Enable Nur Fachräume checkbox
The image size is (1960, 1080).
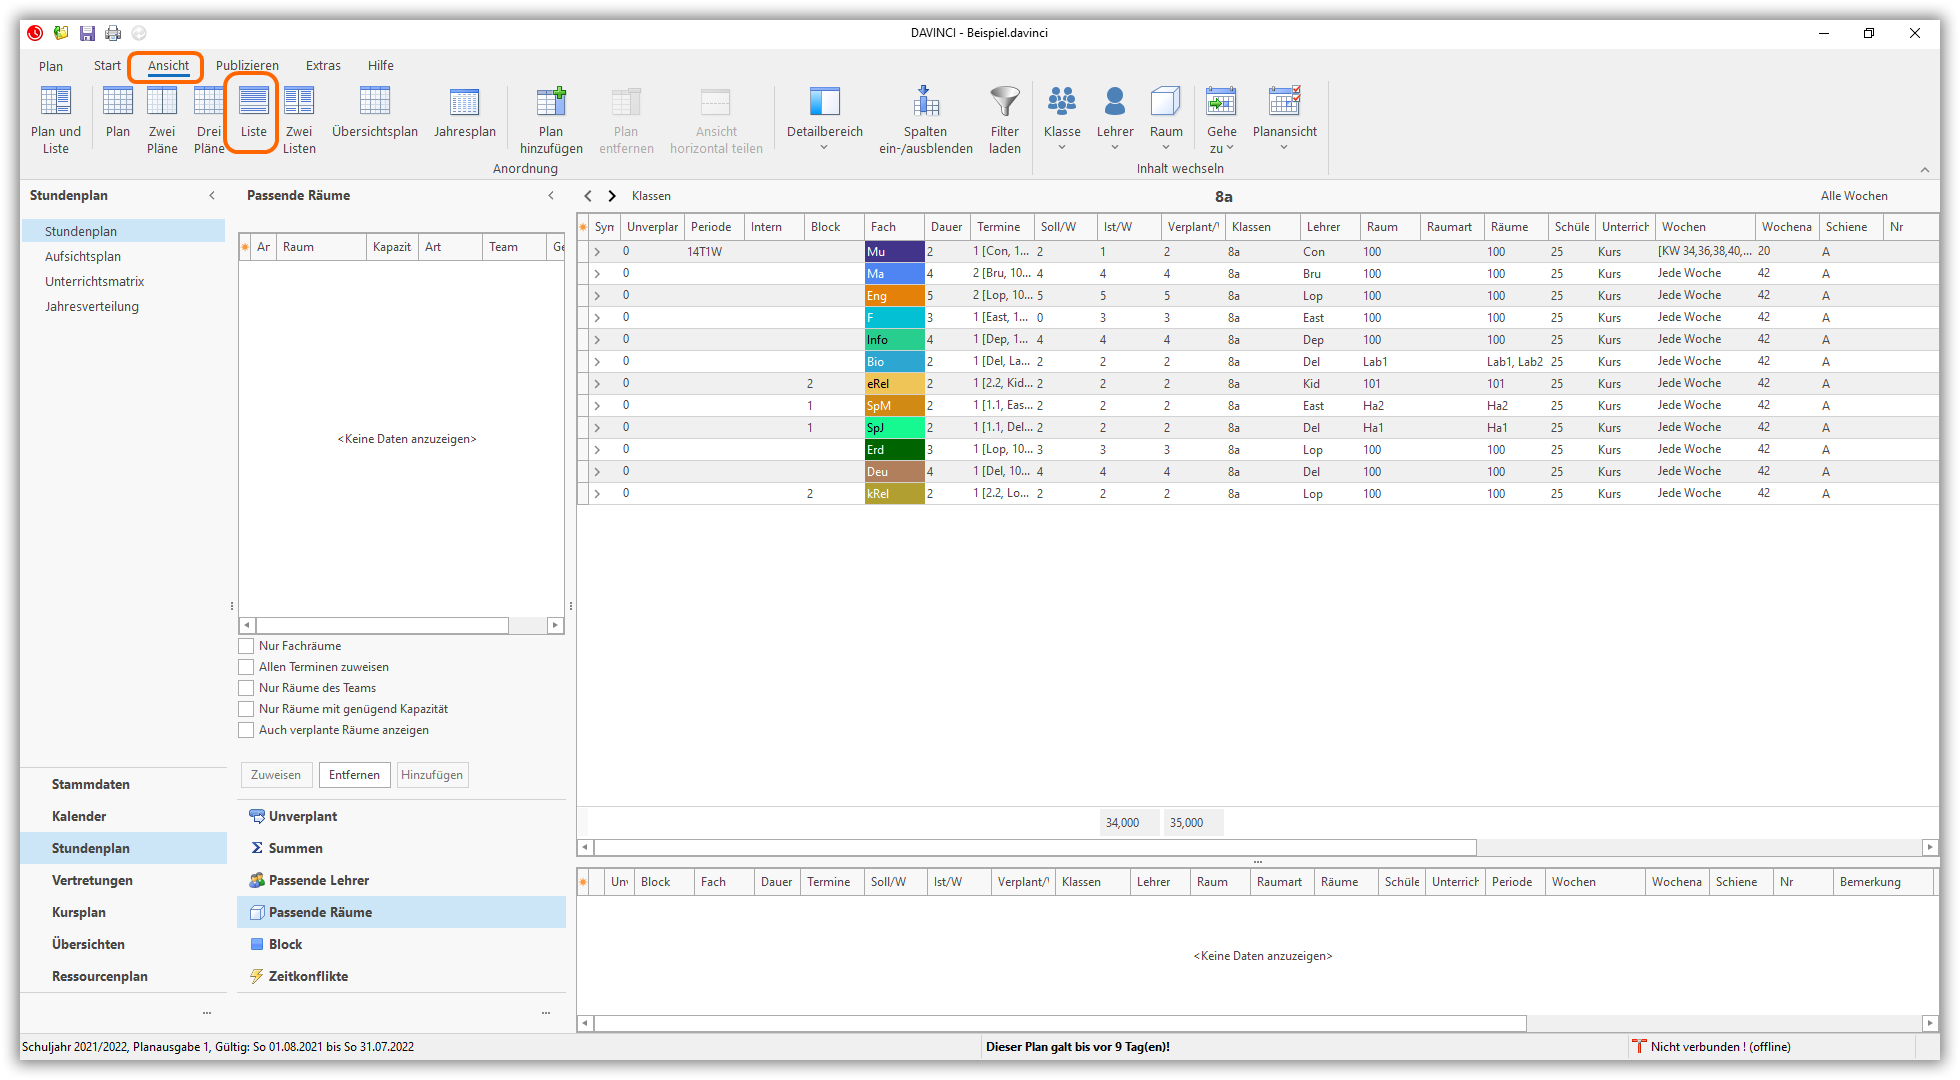(x=246, y=646)
